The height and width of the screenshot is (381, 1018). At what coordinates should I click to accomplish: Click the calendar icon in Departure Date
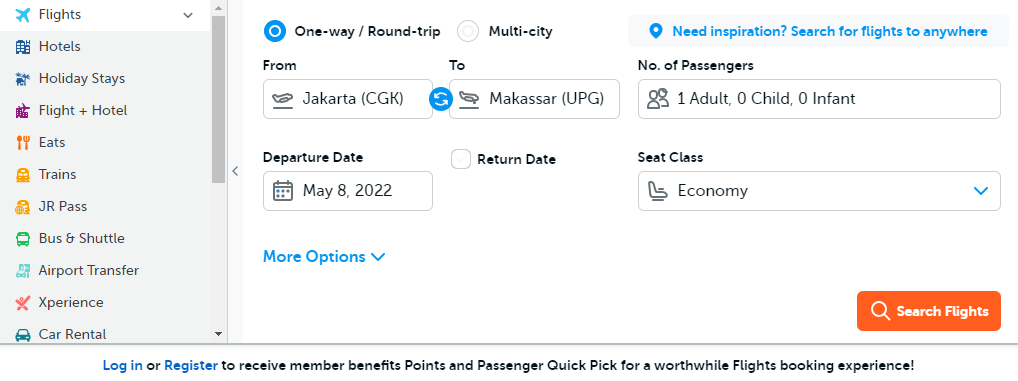[x=282, y=191]
